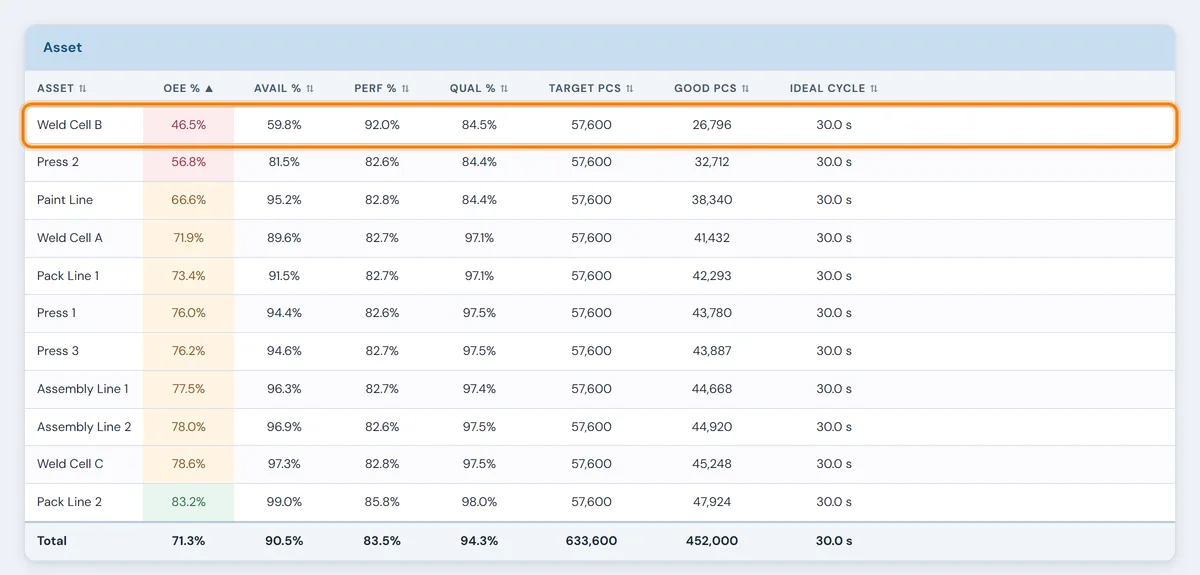Click the 44,668 good pieces cell
1200x575 pixels.
point(712,389)
